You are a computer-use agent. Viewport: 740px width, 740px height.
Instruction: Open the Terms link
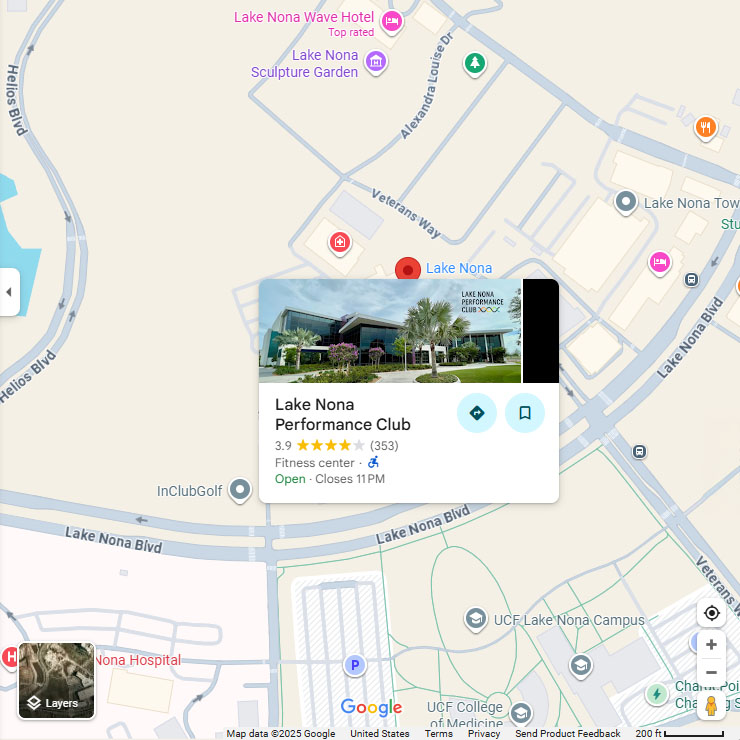pyautogui.click(x=438, y=733)
